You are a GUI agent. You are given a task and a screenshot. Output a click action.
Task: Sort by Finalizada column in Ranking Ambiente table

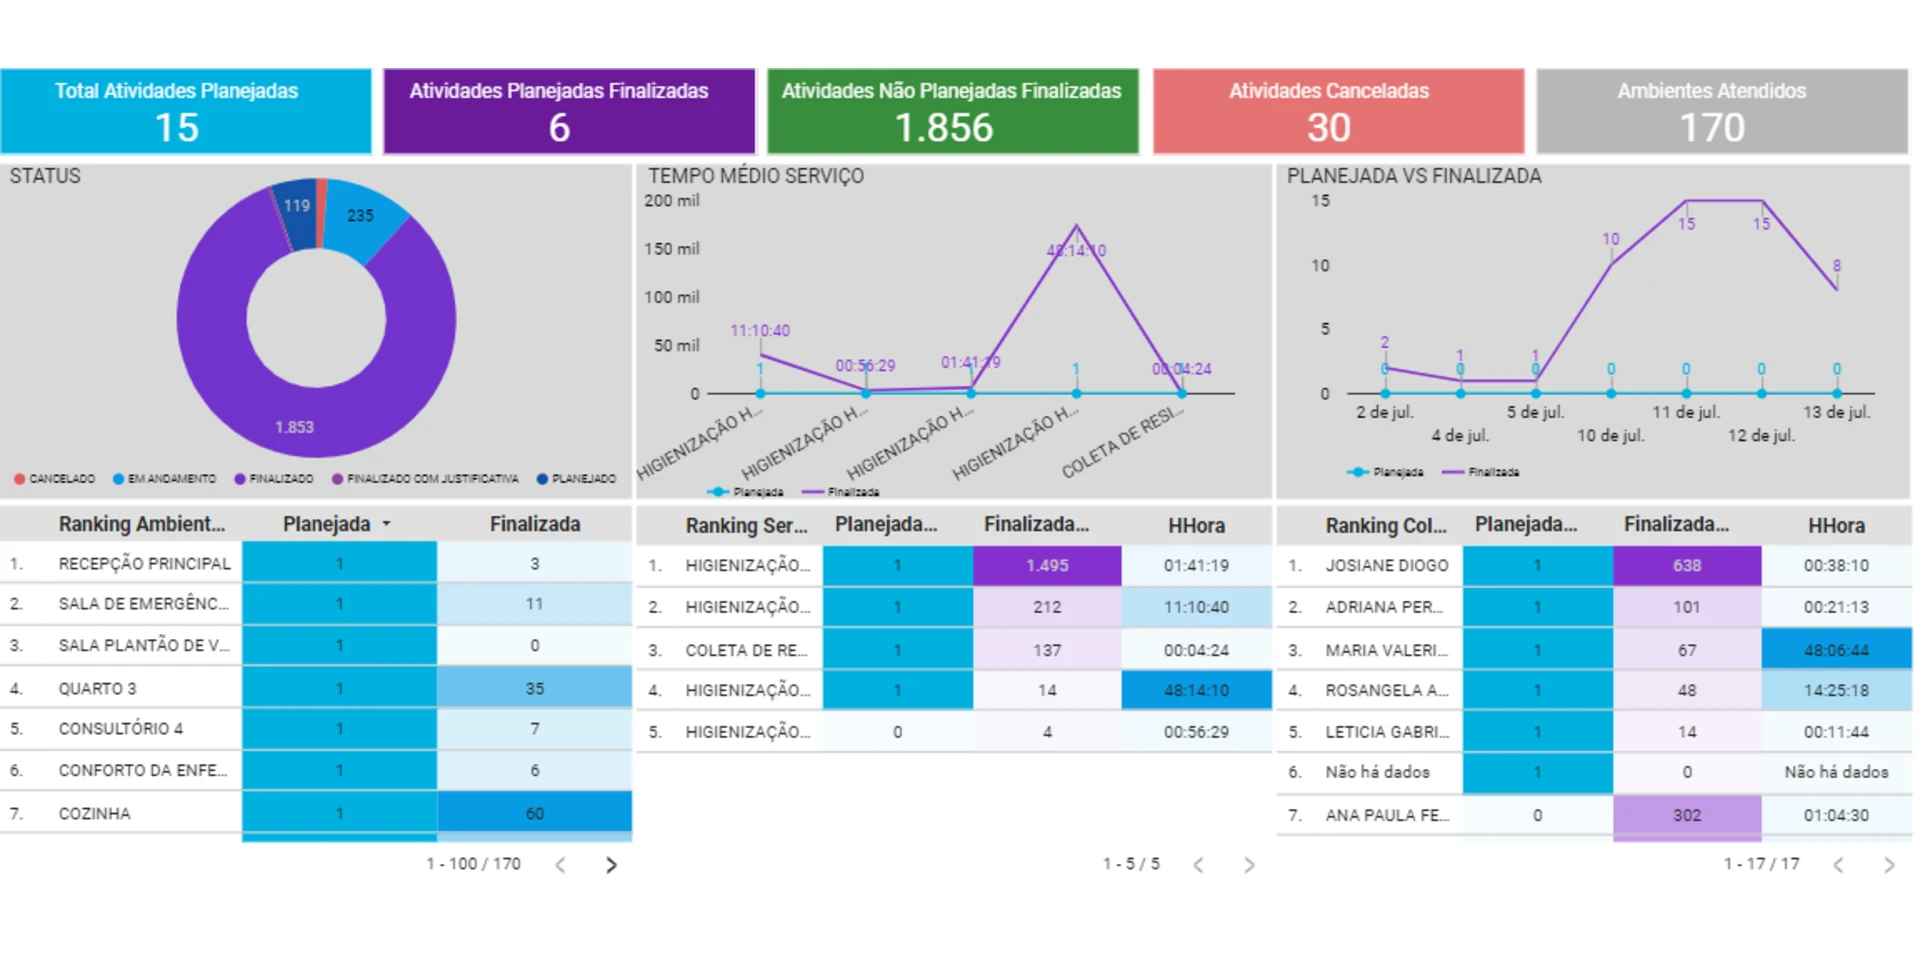[x=534, y=524]
